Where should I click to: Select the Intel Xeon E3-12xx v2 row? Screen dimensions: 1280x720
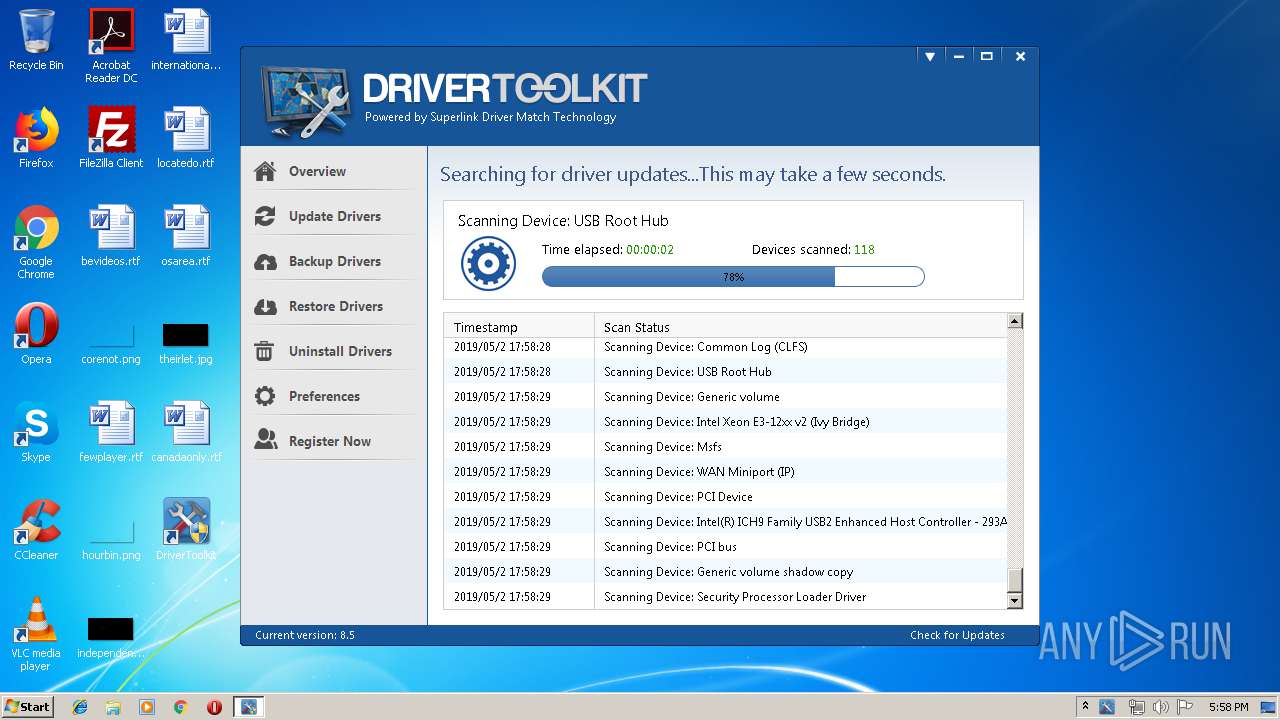click(726, 422)
